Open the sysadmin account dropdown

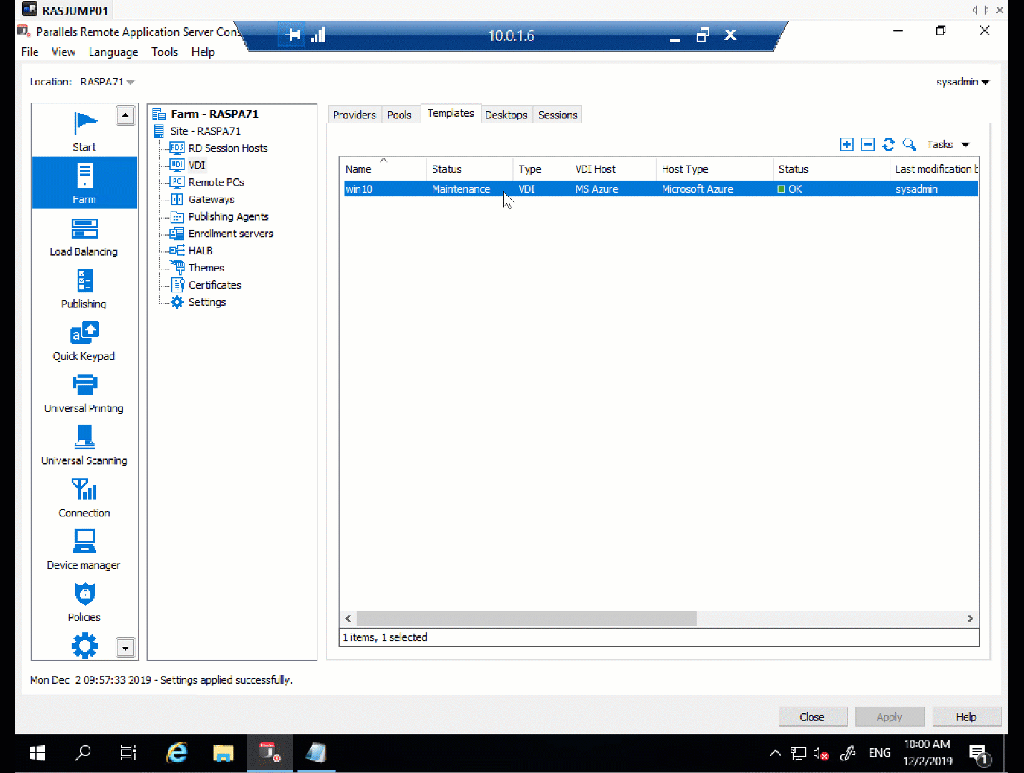[963, 82]
